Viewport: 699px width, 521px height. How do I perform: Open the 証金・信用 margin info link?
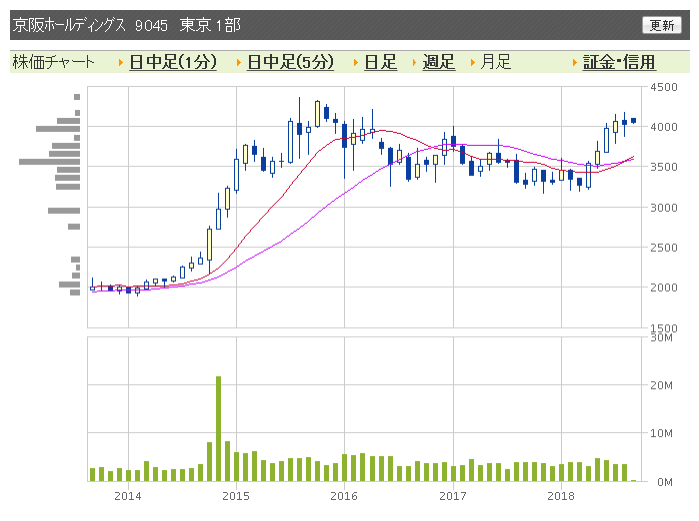[619, 62]
